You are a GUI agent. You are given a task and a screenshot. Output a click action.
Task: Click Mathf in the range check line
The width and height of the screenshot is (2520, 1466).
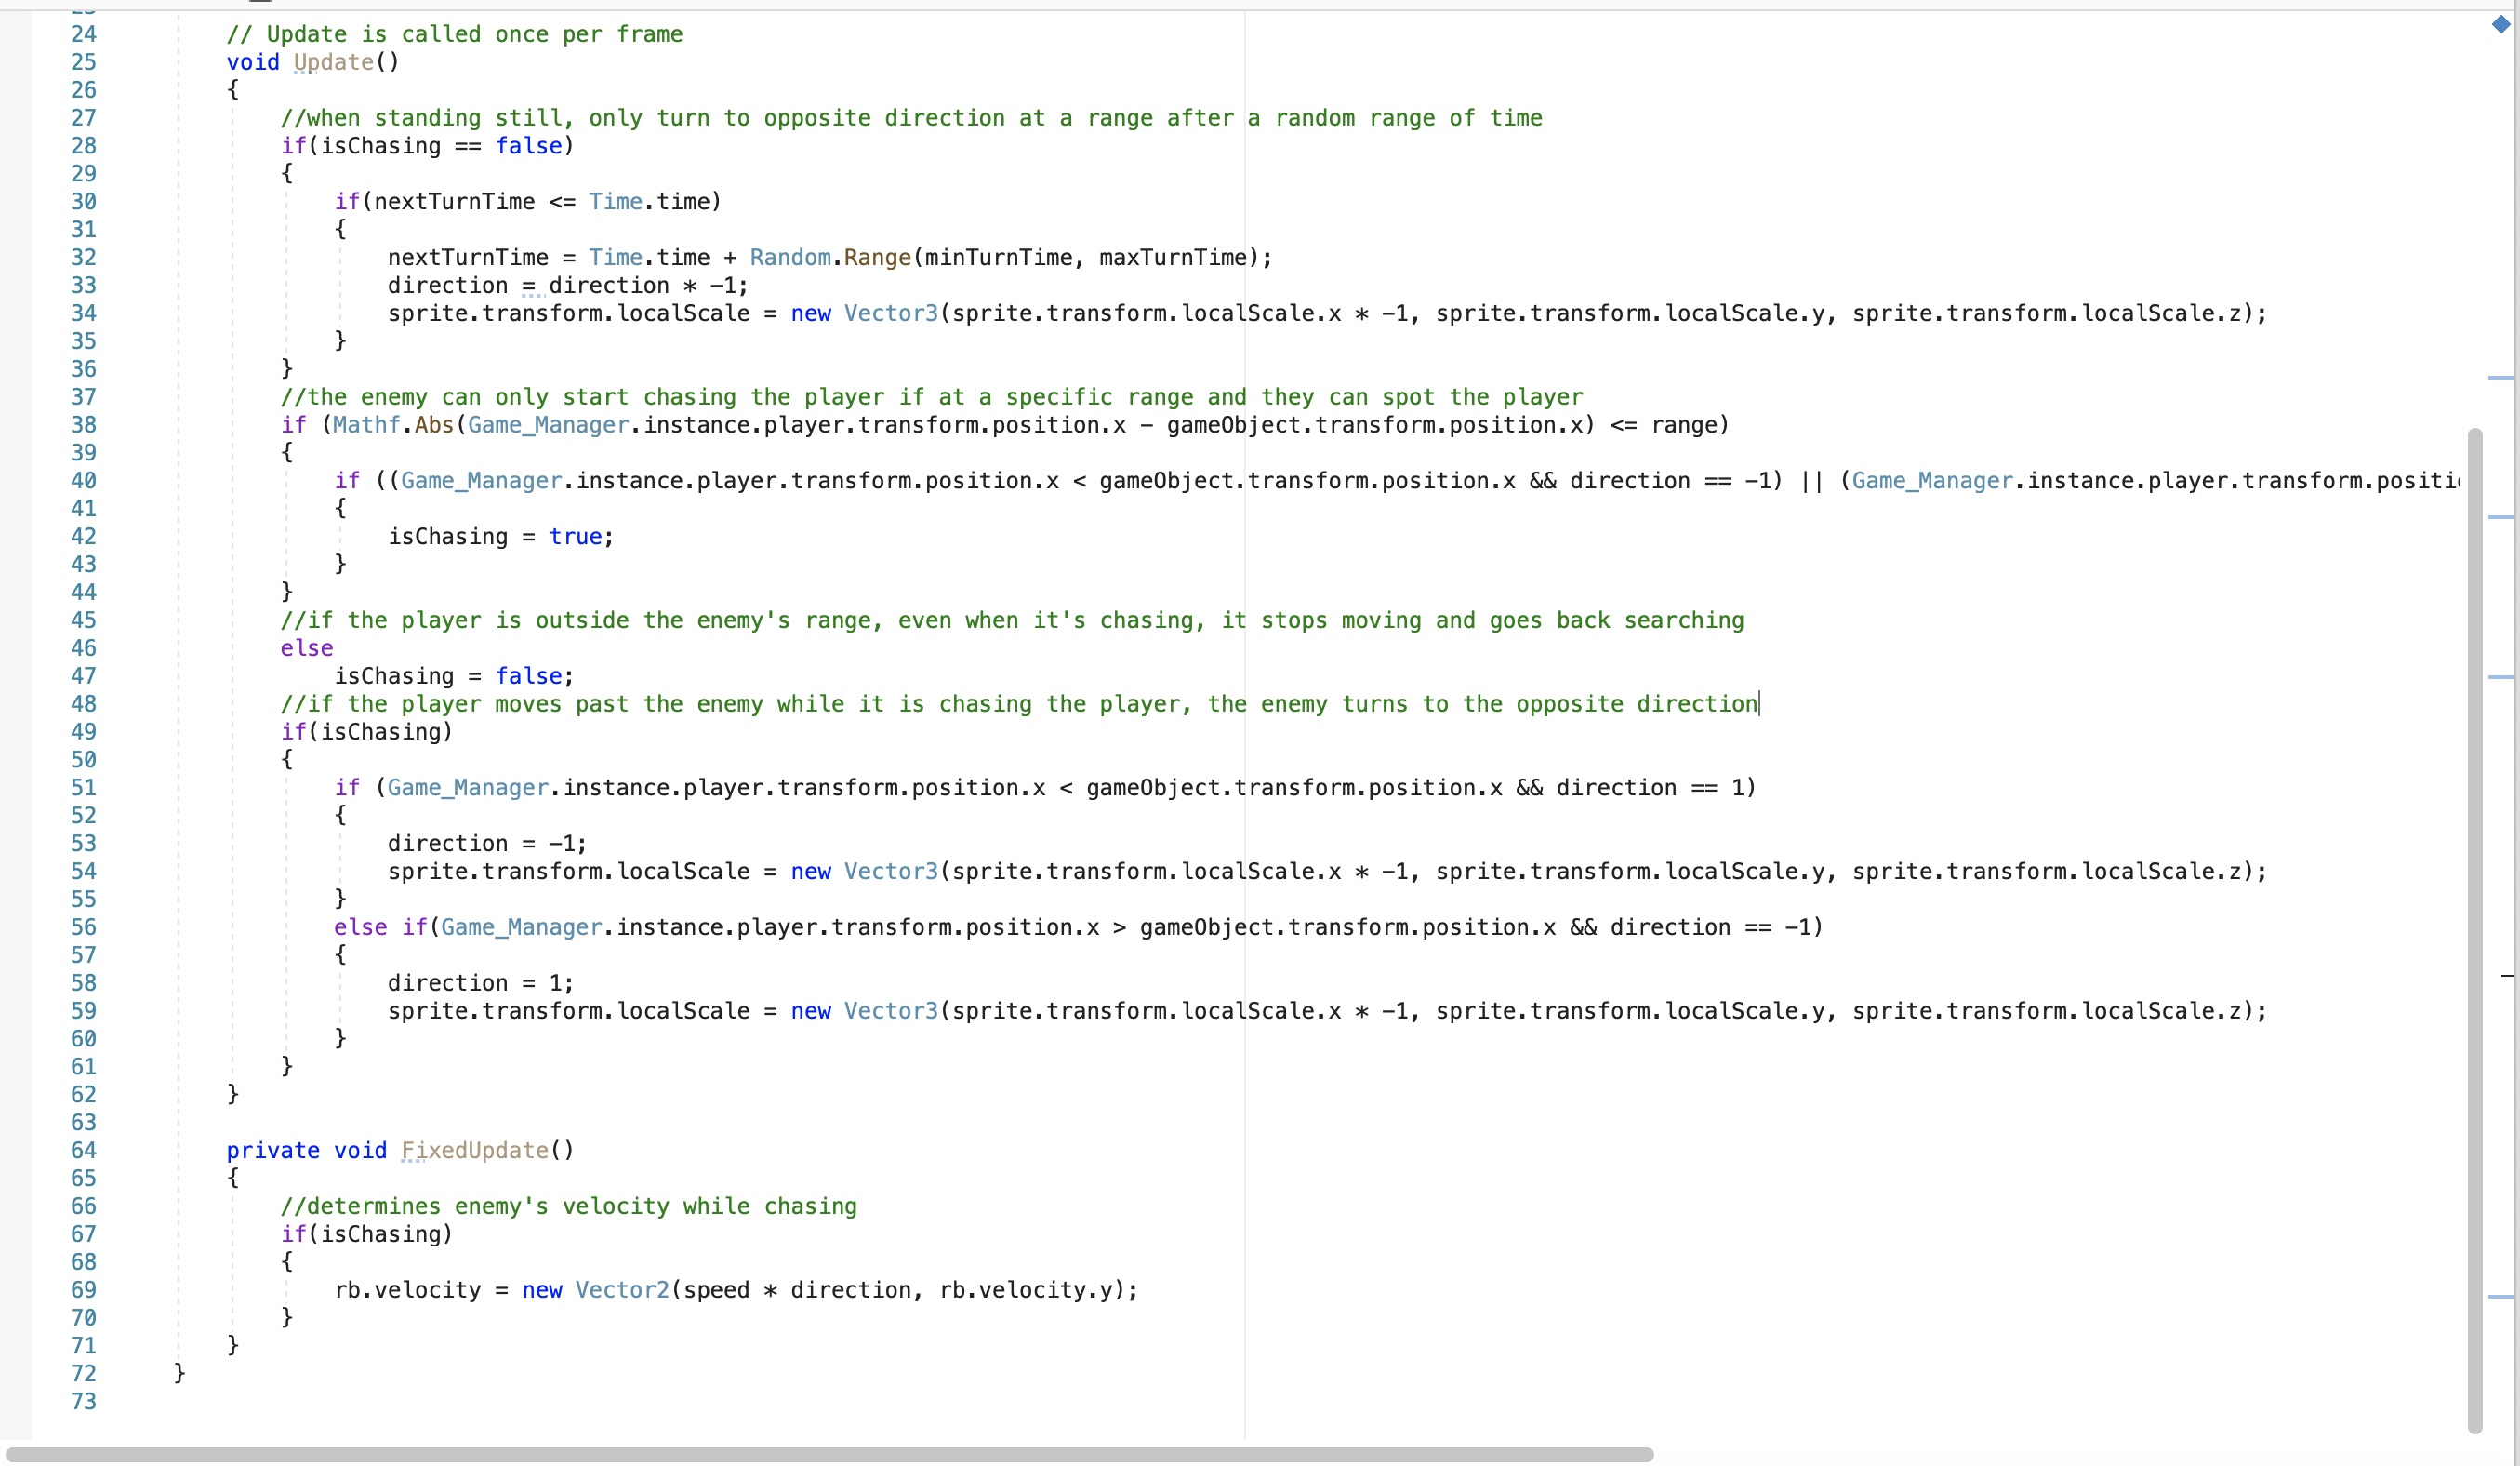pyautogui.click(x=365, y=425)
